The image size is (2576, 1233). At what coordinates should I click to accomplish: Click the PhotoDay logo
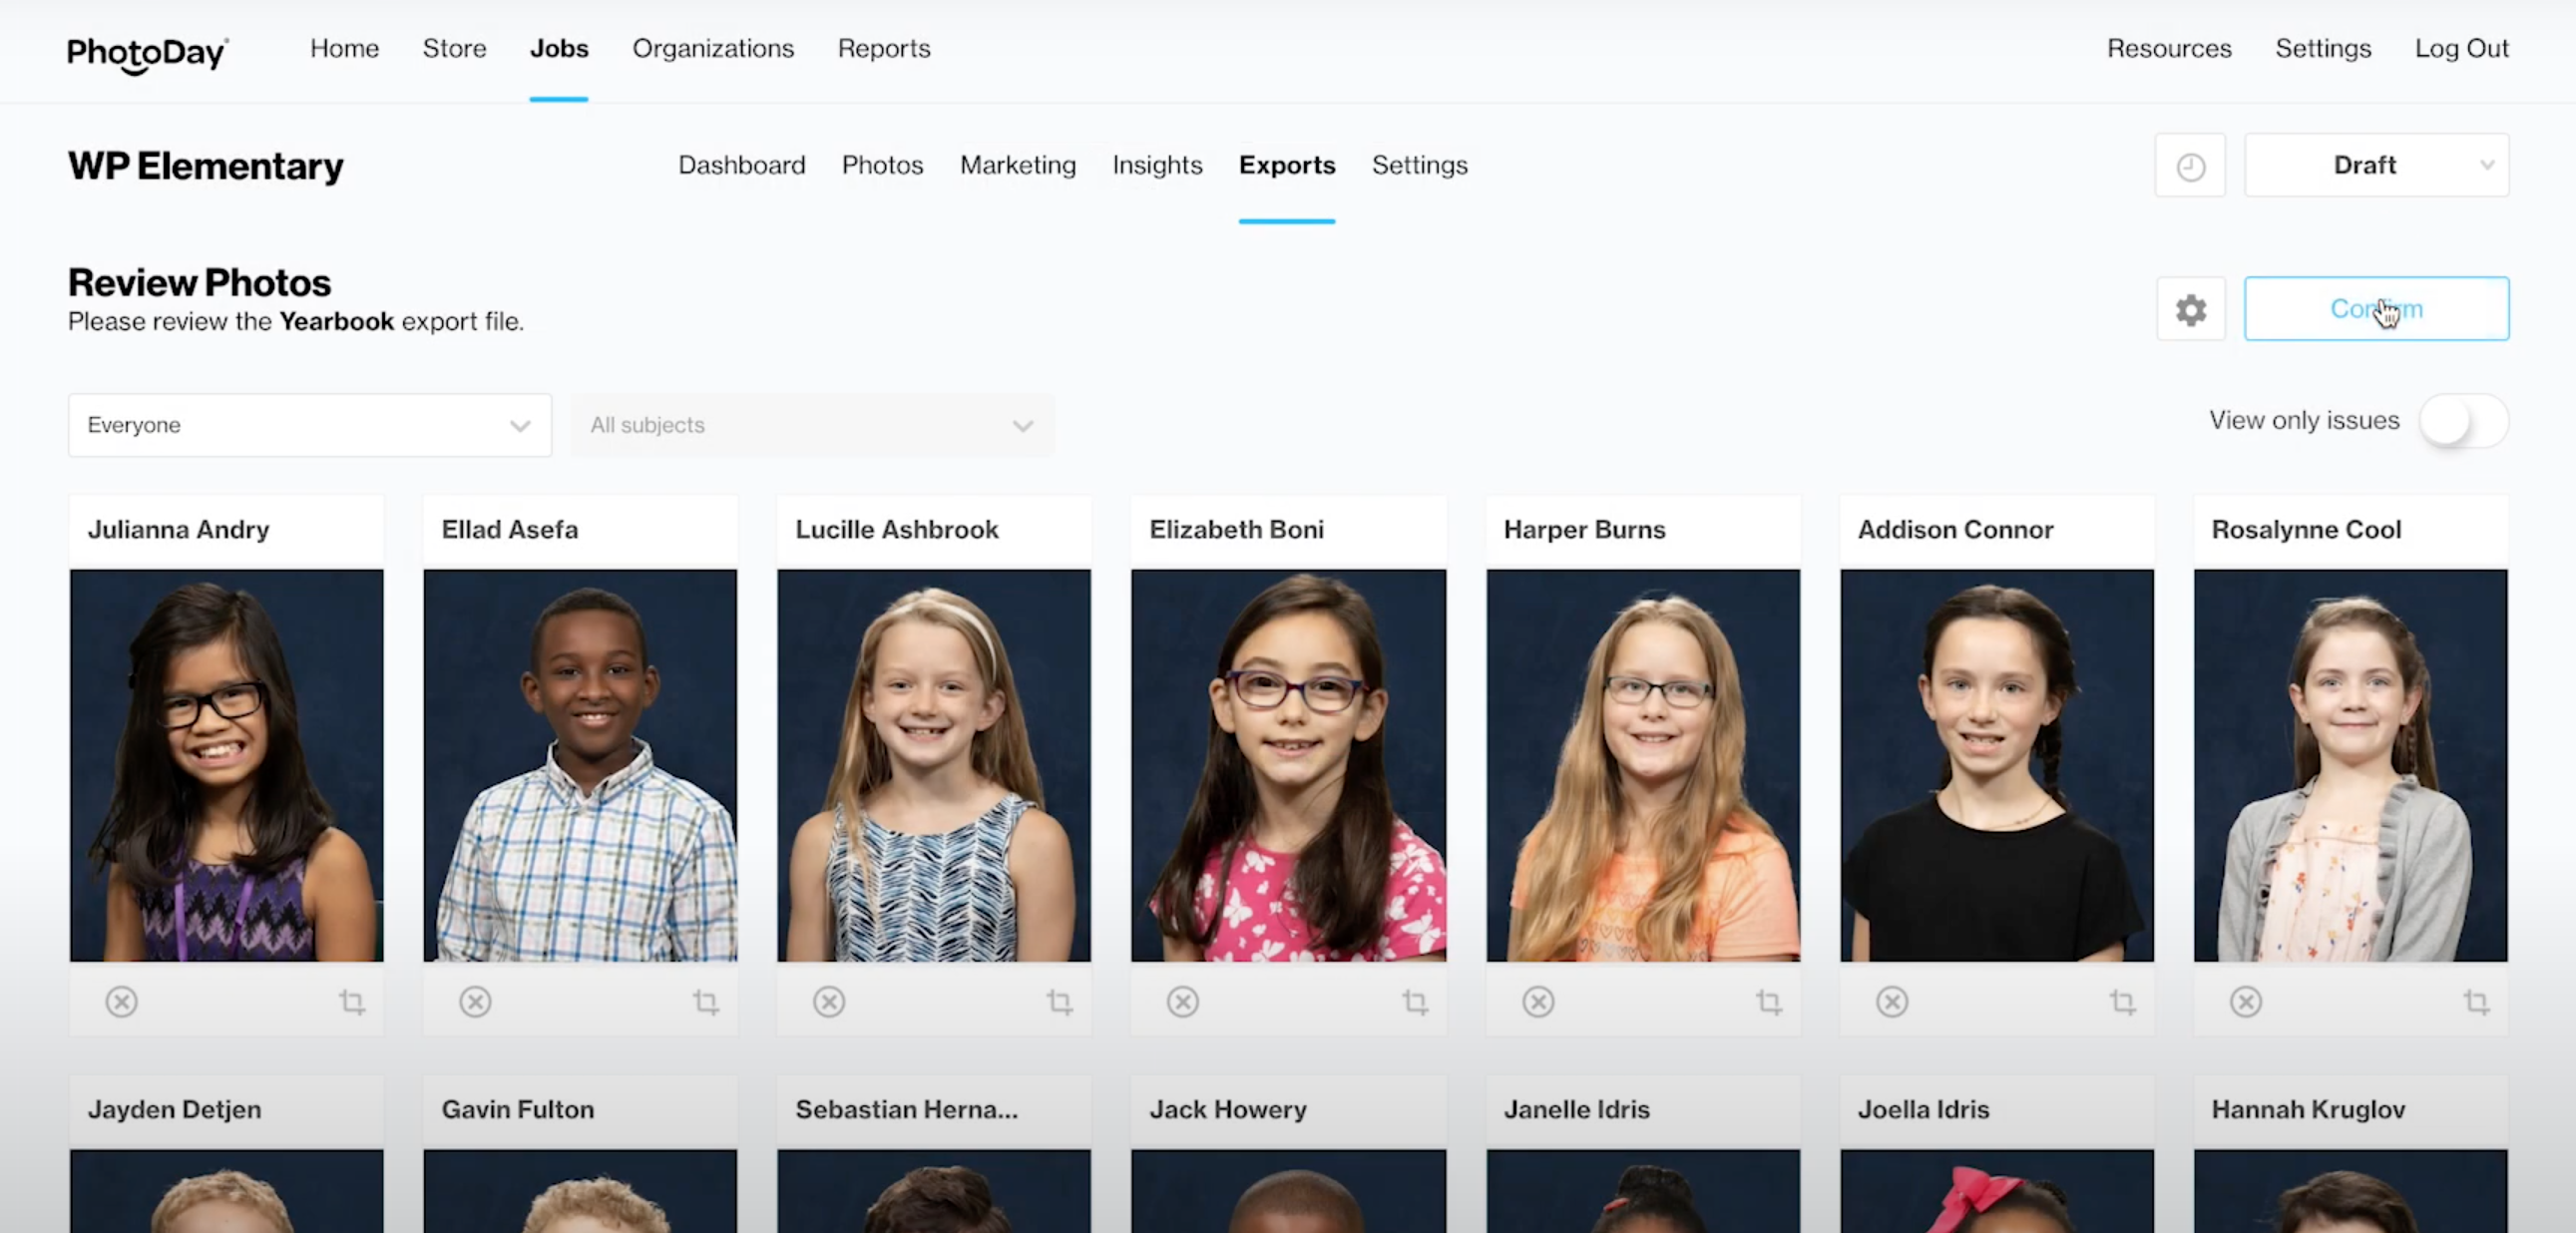(x=148, y=53)
